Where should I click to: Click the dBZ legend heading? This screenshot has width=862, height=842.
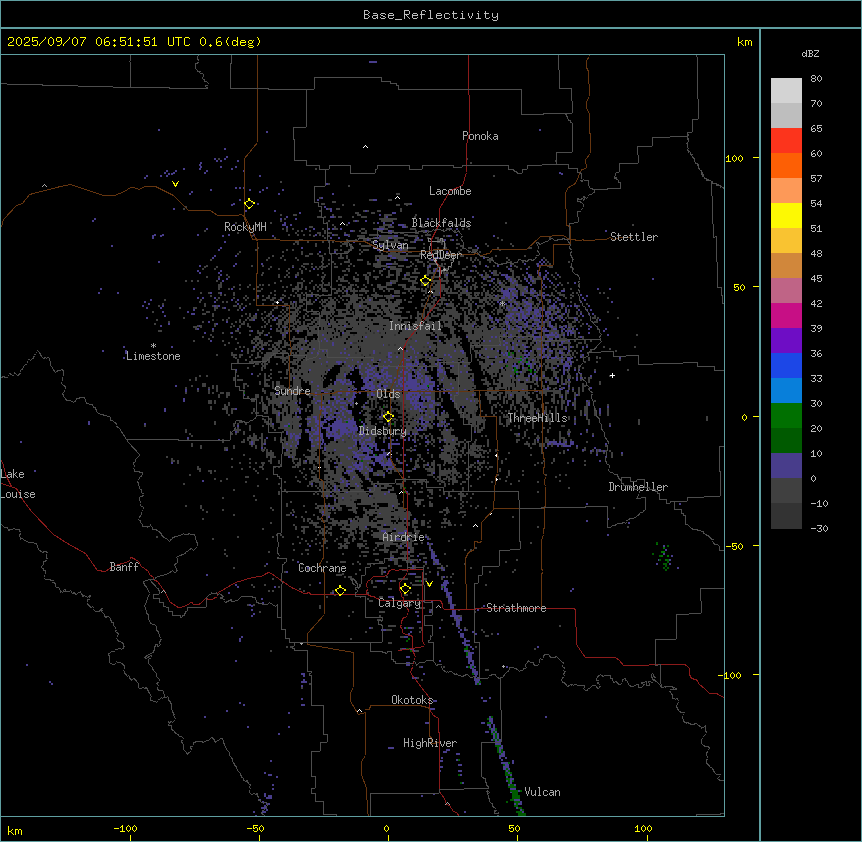pos(810,53)
